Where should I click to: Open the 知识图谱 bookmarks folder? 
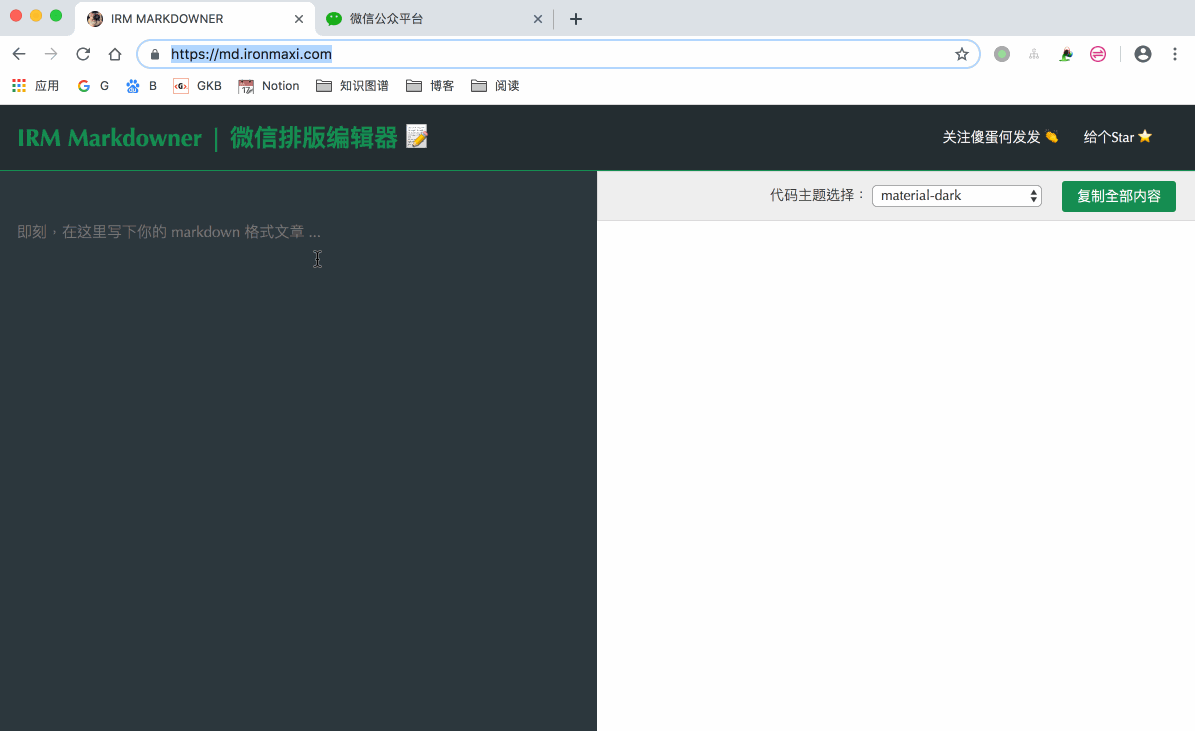[352, 85]
